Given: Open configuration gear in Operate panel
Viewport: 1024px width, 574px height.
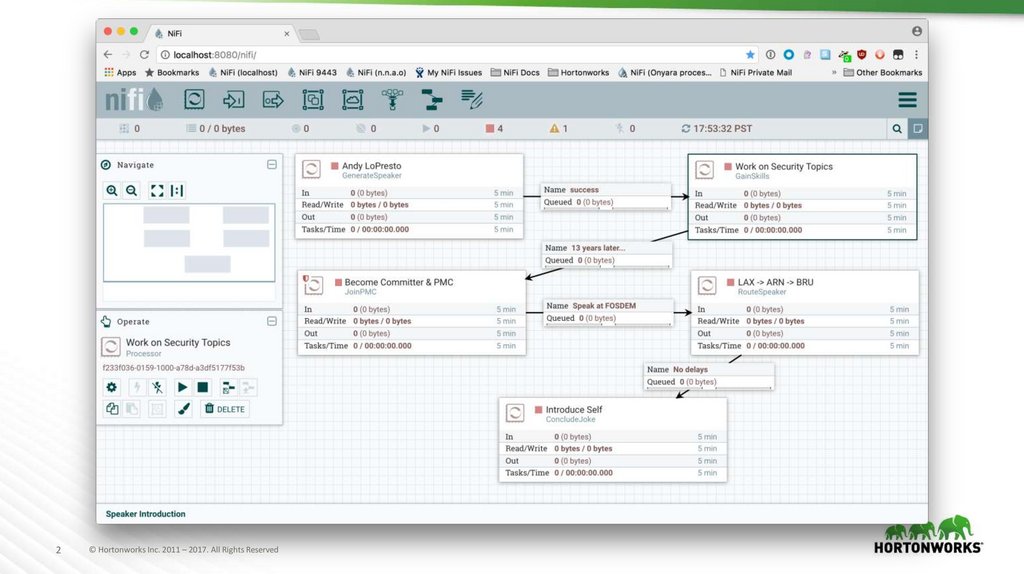Looking at the screenshot, I should click(x=112, y=387).
